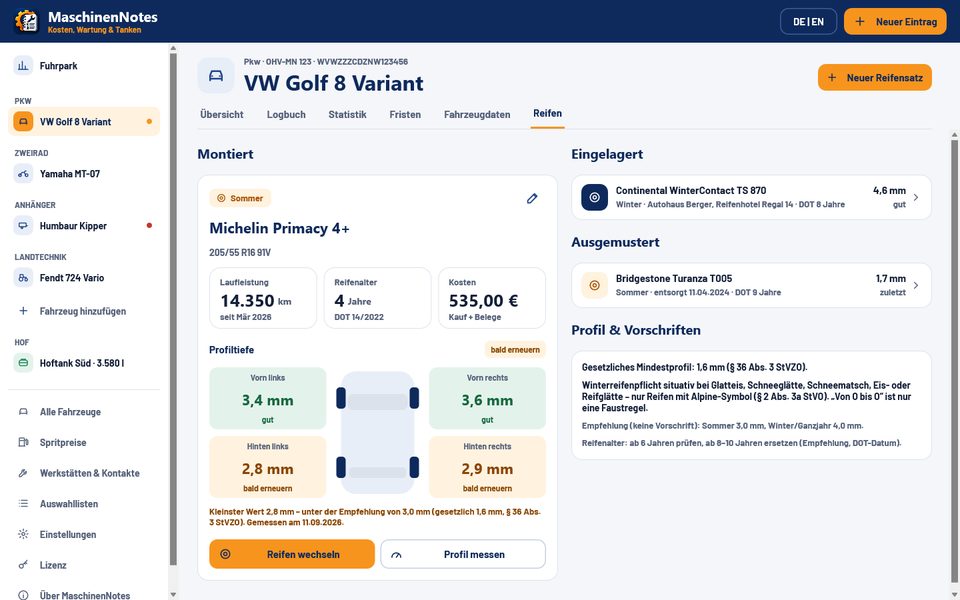
Task: Click the pencil edit icon on Michelin card
Action: (x=532, y=198)
